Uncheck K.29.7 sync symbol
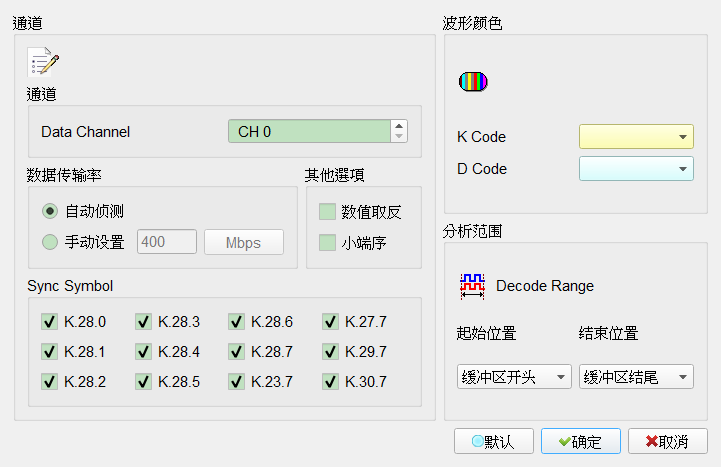Viewport: 721px width, 467px height. [x=331, y=352]
